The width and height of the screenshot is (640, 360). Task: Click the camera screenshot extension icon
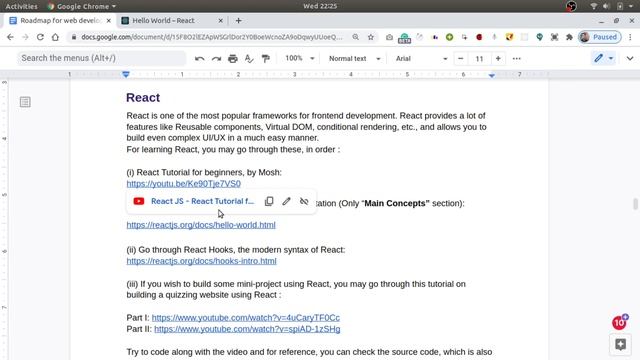(x=389, y=37)
